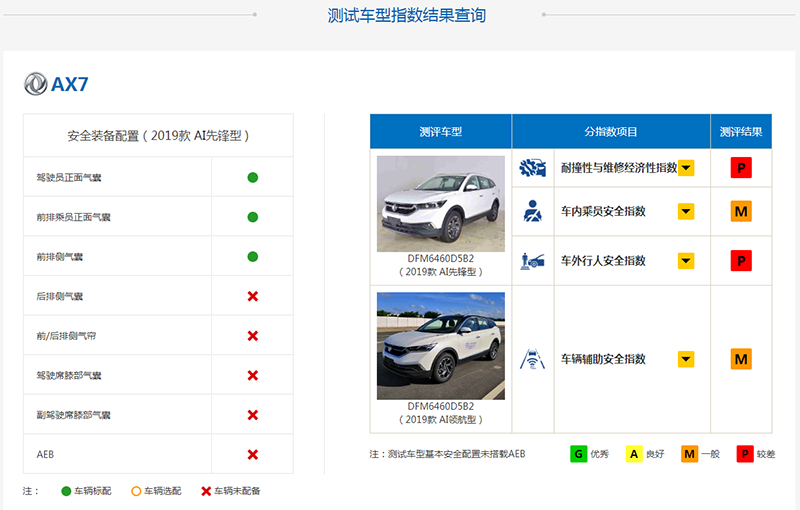The image size is (800, 510).
Task: Click the 前排乘员正面气囊 label
Action: tap(73, 217)
